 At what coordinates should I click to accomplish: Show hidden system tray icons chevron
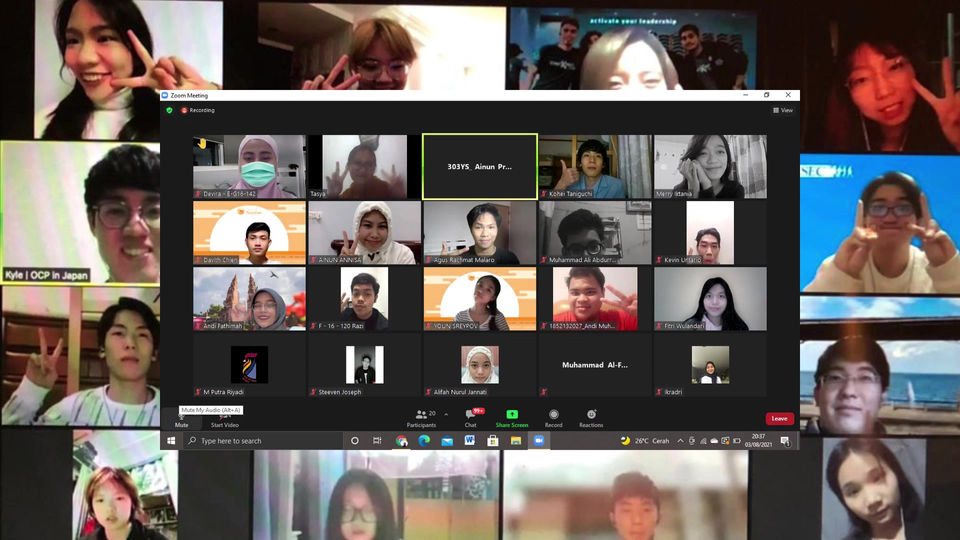(680, 441)
